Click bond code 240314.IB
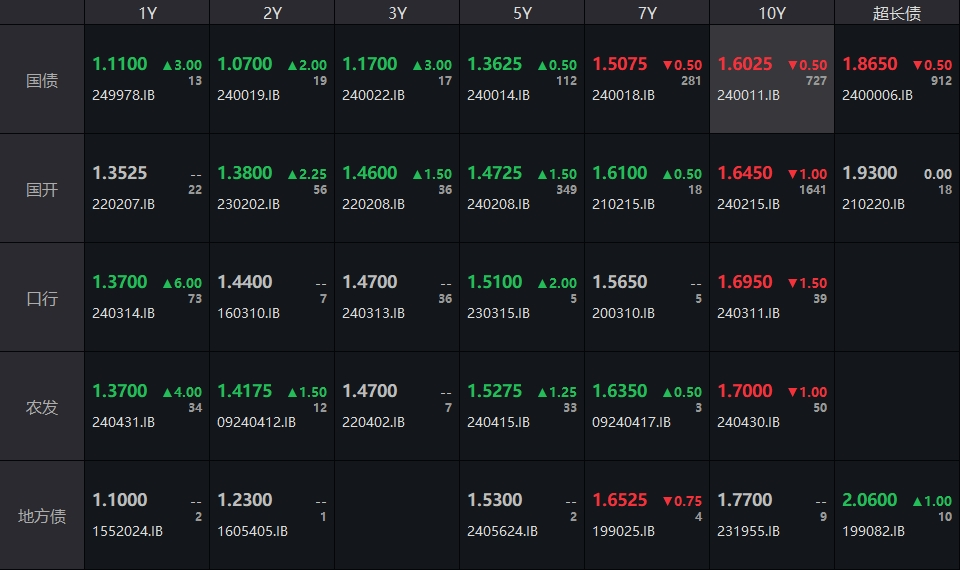 coord(124,313)
